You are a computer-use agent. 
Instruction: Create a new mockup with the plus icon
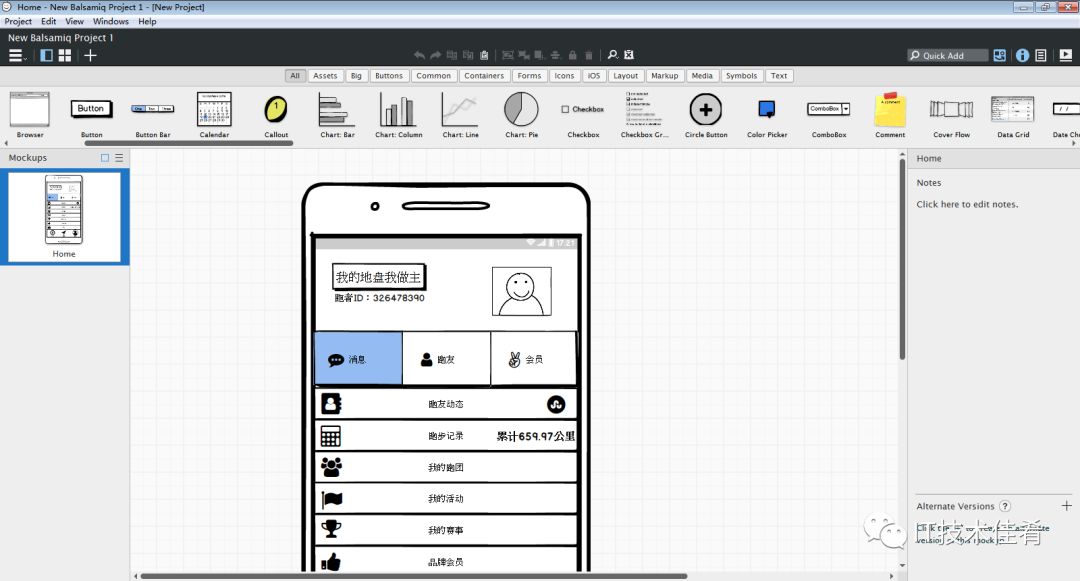pyautogui.click(x=90, y=55)
